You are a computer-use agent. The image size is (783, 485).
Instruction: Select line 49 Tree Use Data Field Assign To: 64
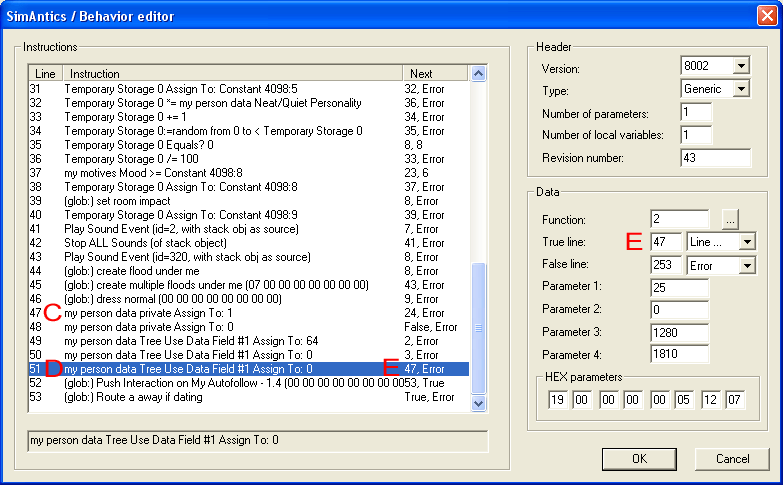click(x=249, y=341)
